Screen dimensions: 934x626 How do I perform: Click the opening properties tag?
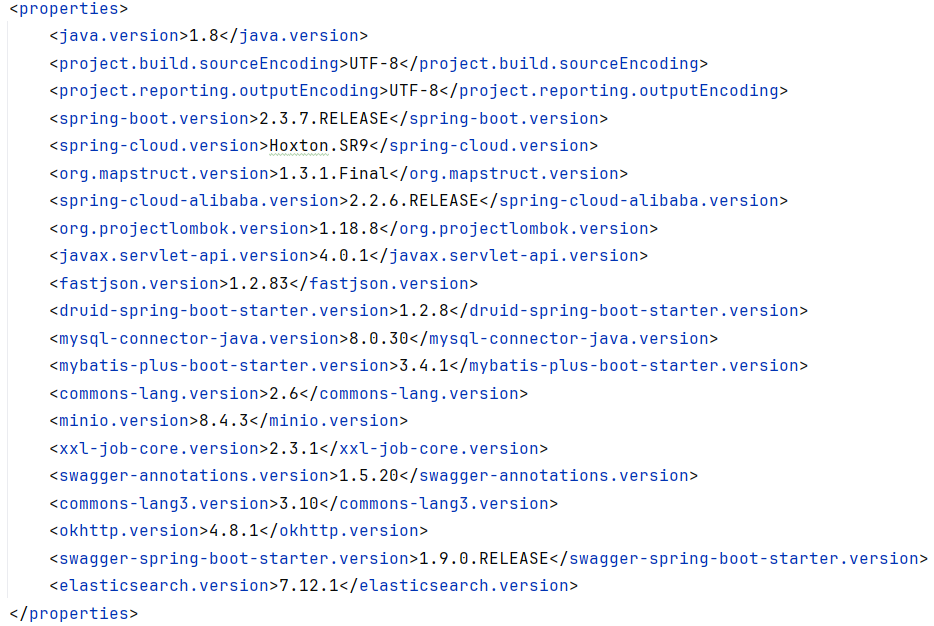click(69, 9)
